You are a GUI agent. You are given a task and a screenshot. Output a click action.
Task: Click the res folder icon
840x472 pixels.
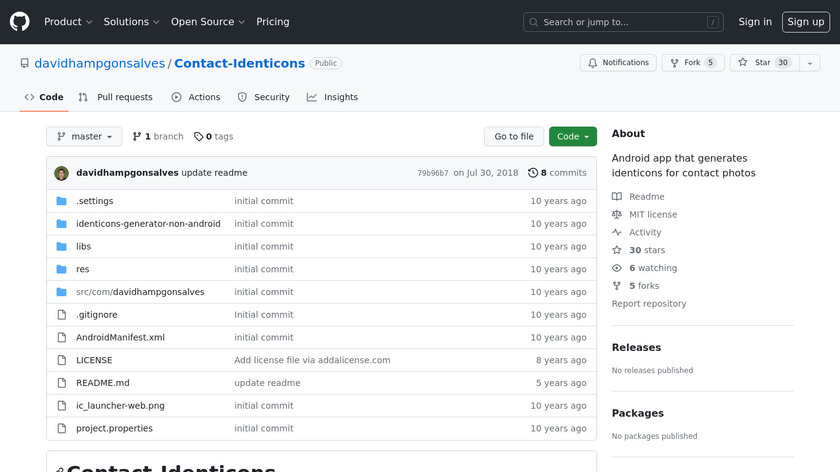pyautogui.click(x=62, y=269)
